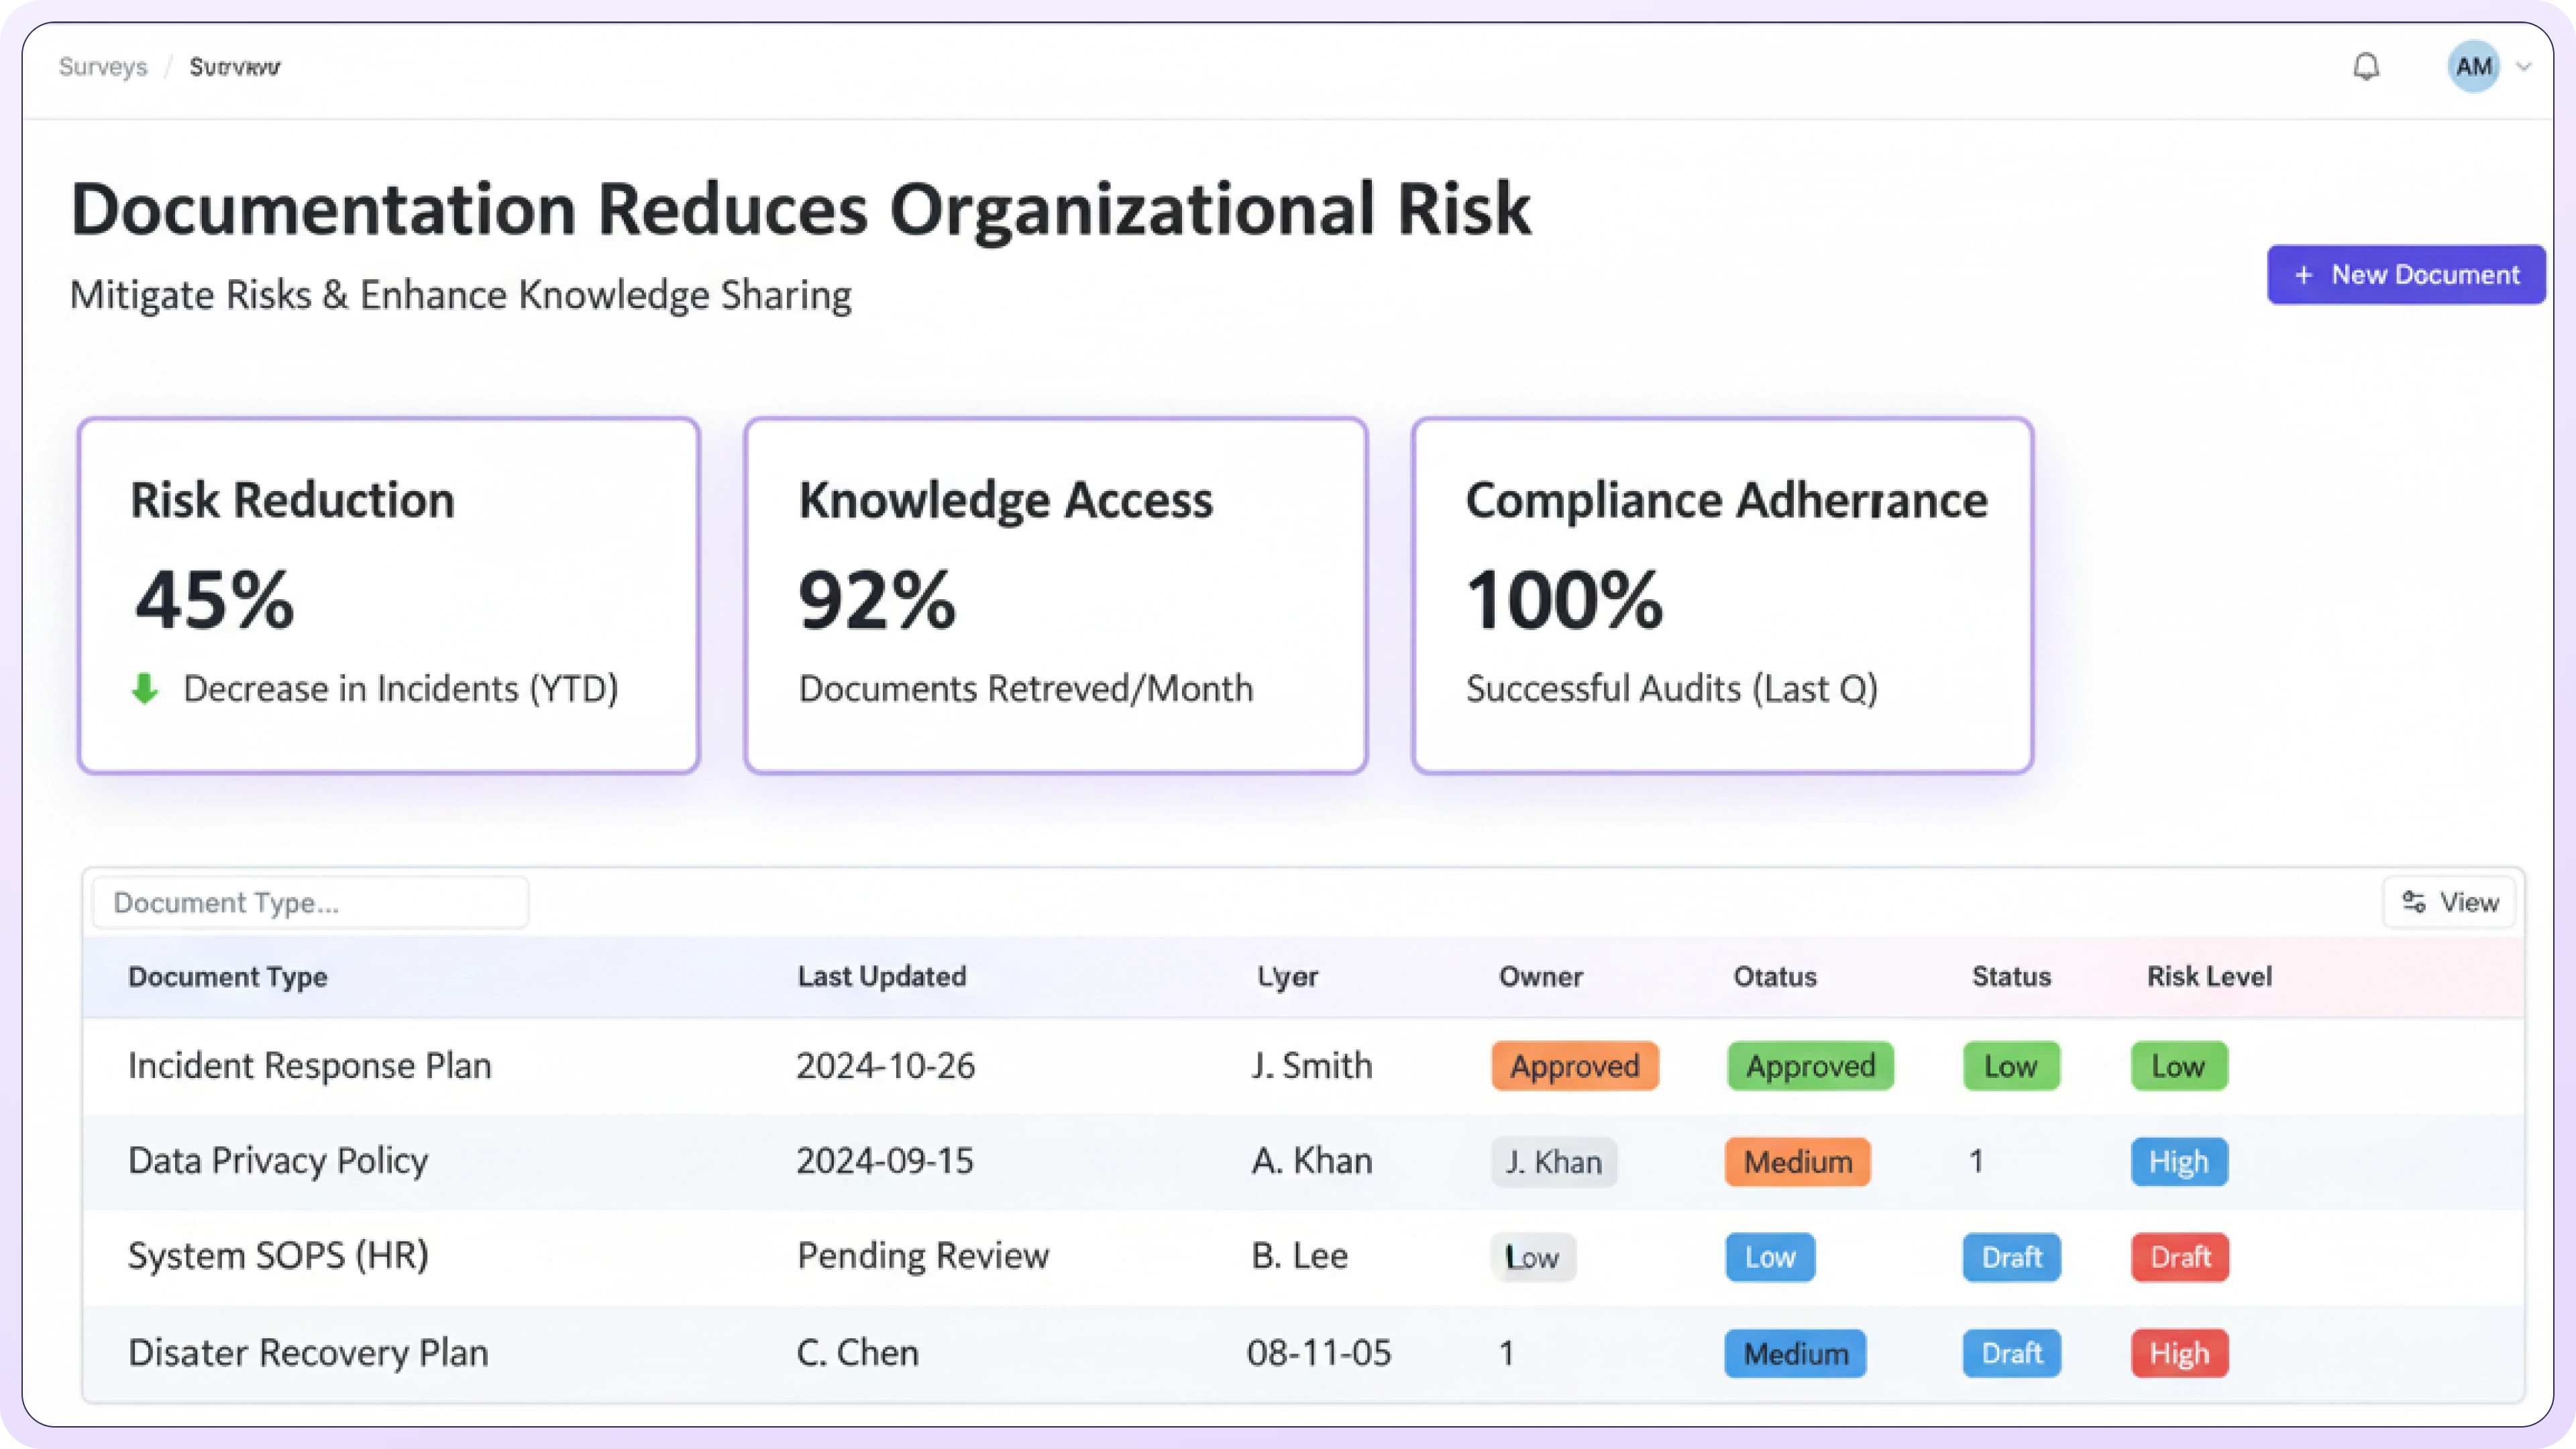Click green down arrow in Risk Reduction
The width and height of the screenshot is (2576, 1449).
pyautogui.click(x=145, y=688)
